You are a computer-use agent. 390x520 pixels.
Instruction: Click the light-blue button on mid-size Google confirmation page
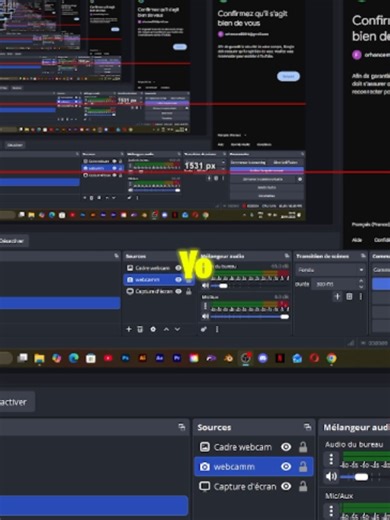(x=288, y=76)
